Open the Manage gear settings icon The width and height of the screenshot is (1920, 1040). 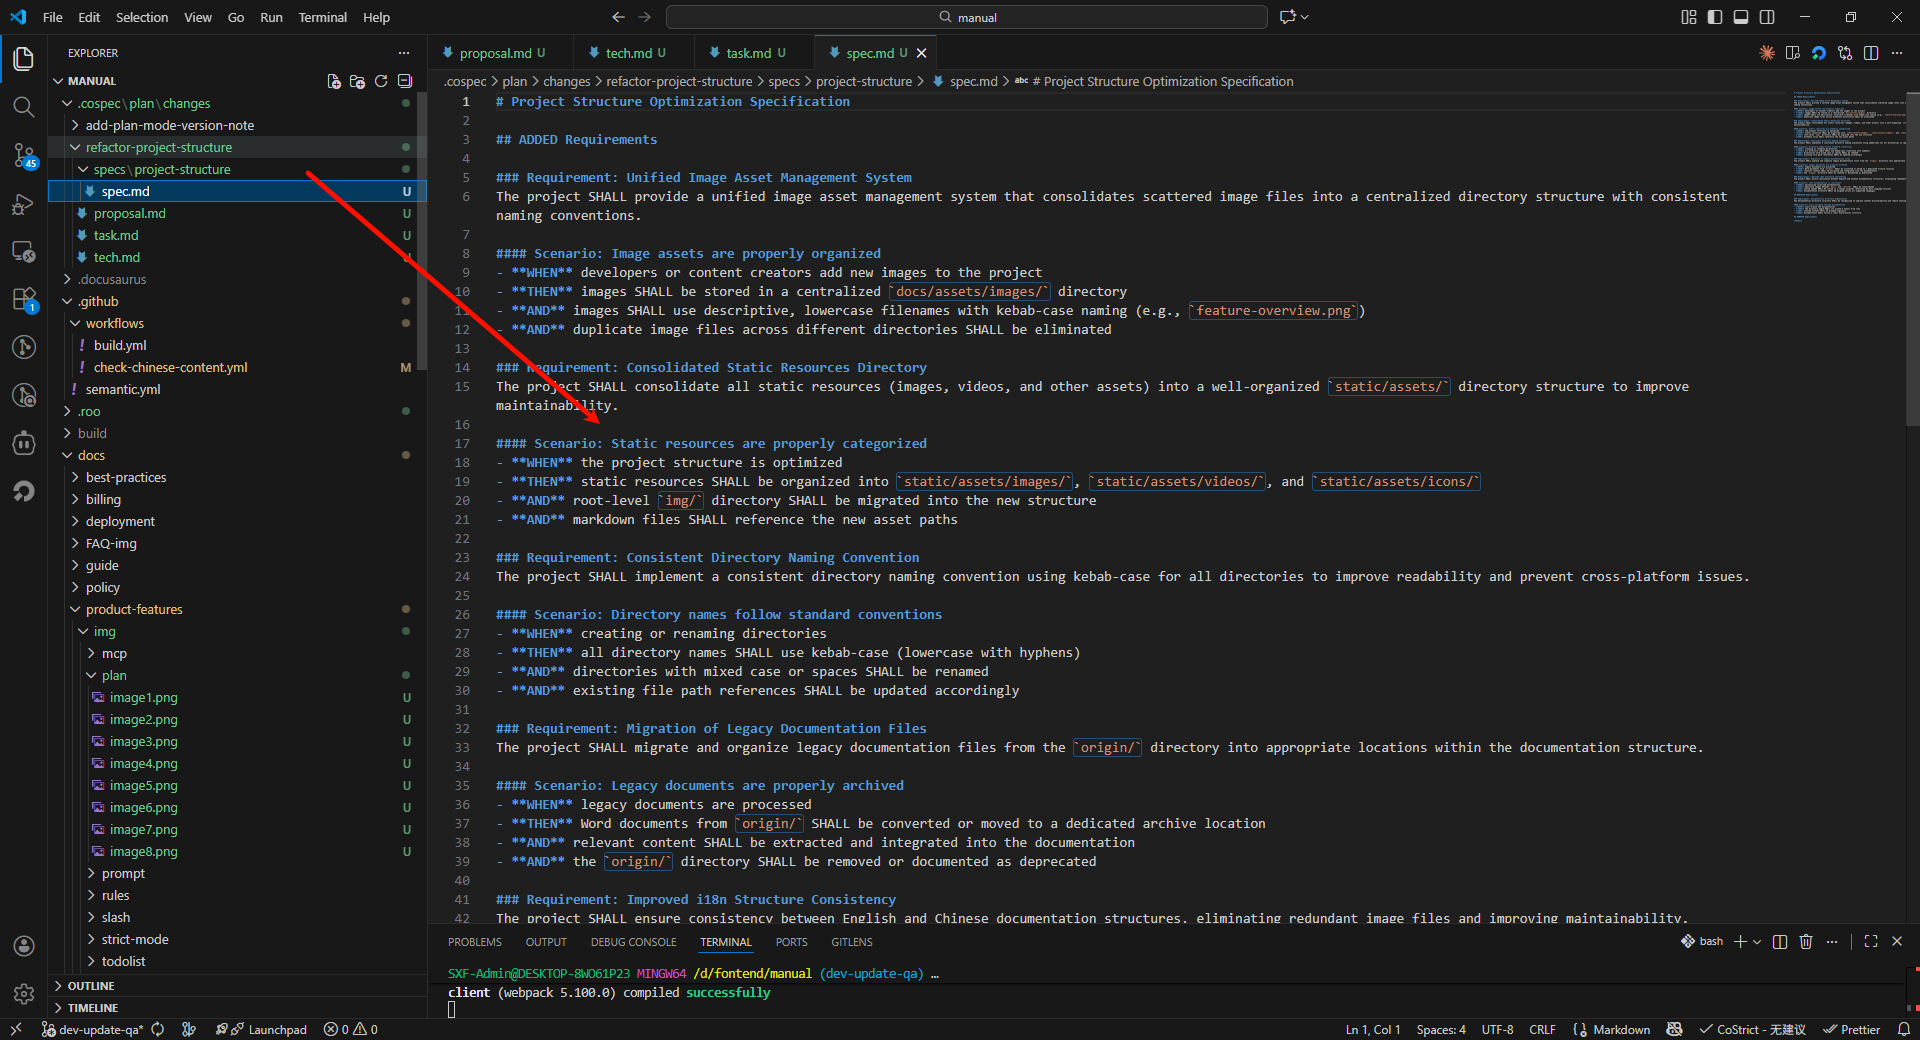click(23, 993)
